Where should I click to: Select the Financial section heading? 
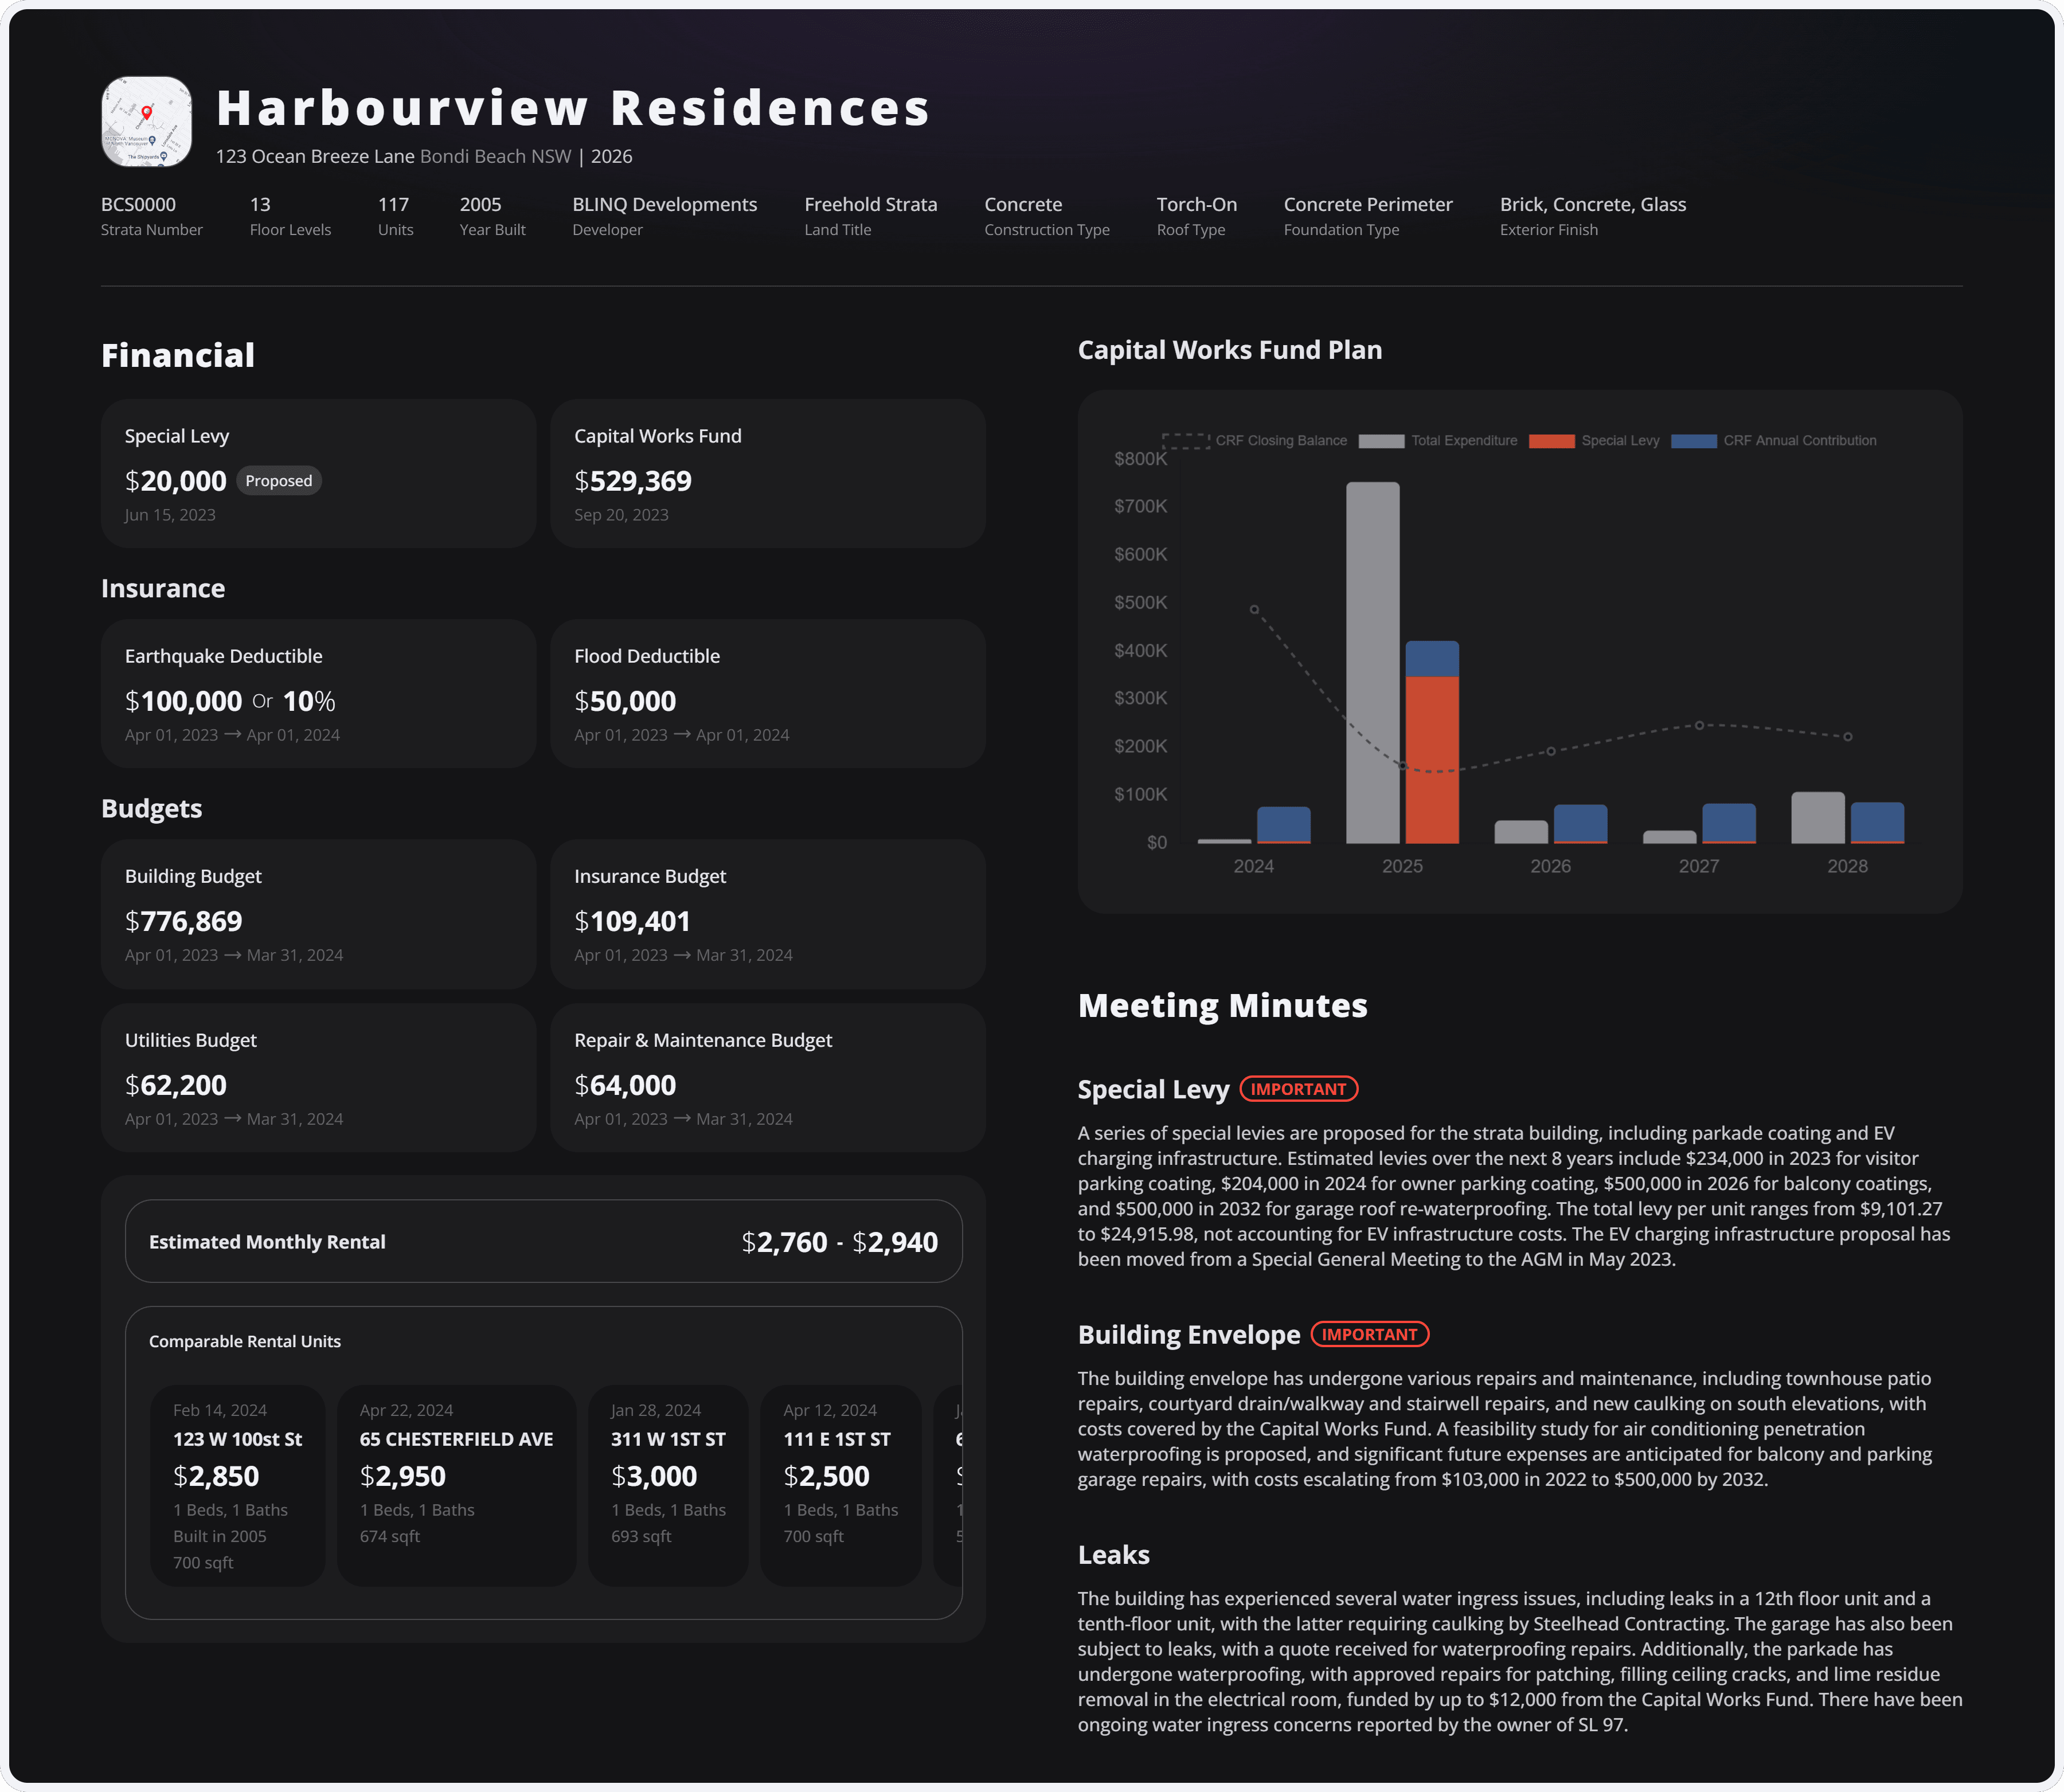[x=178, y=354]
